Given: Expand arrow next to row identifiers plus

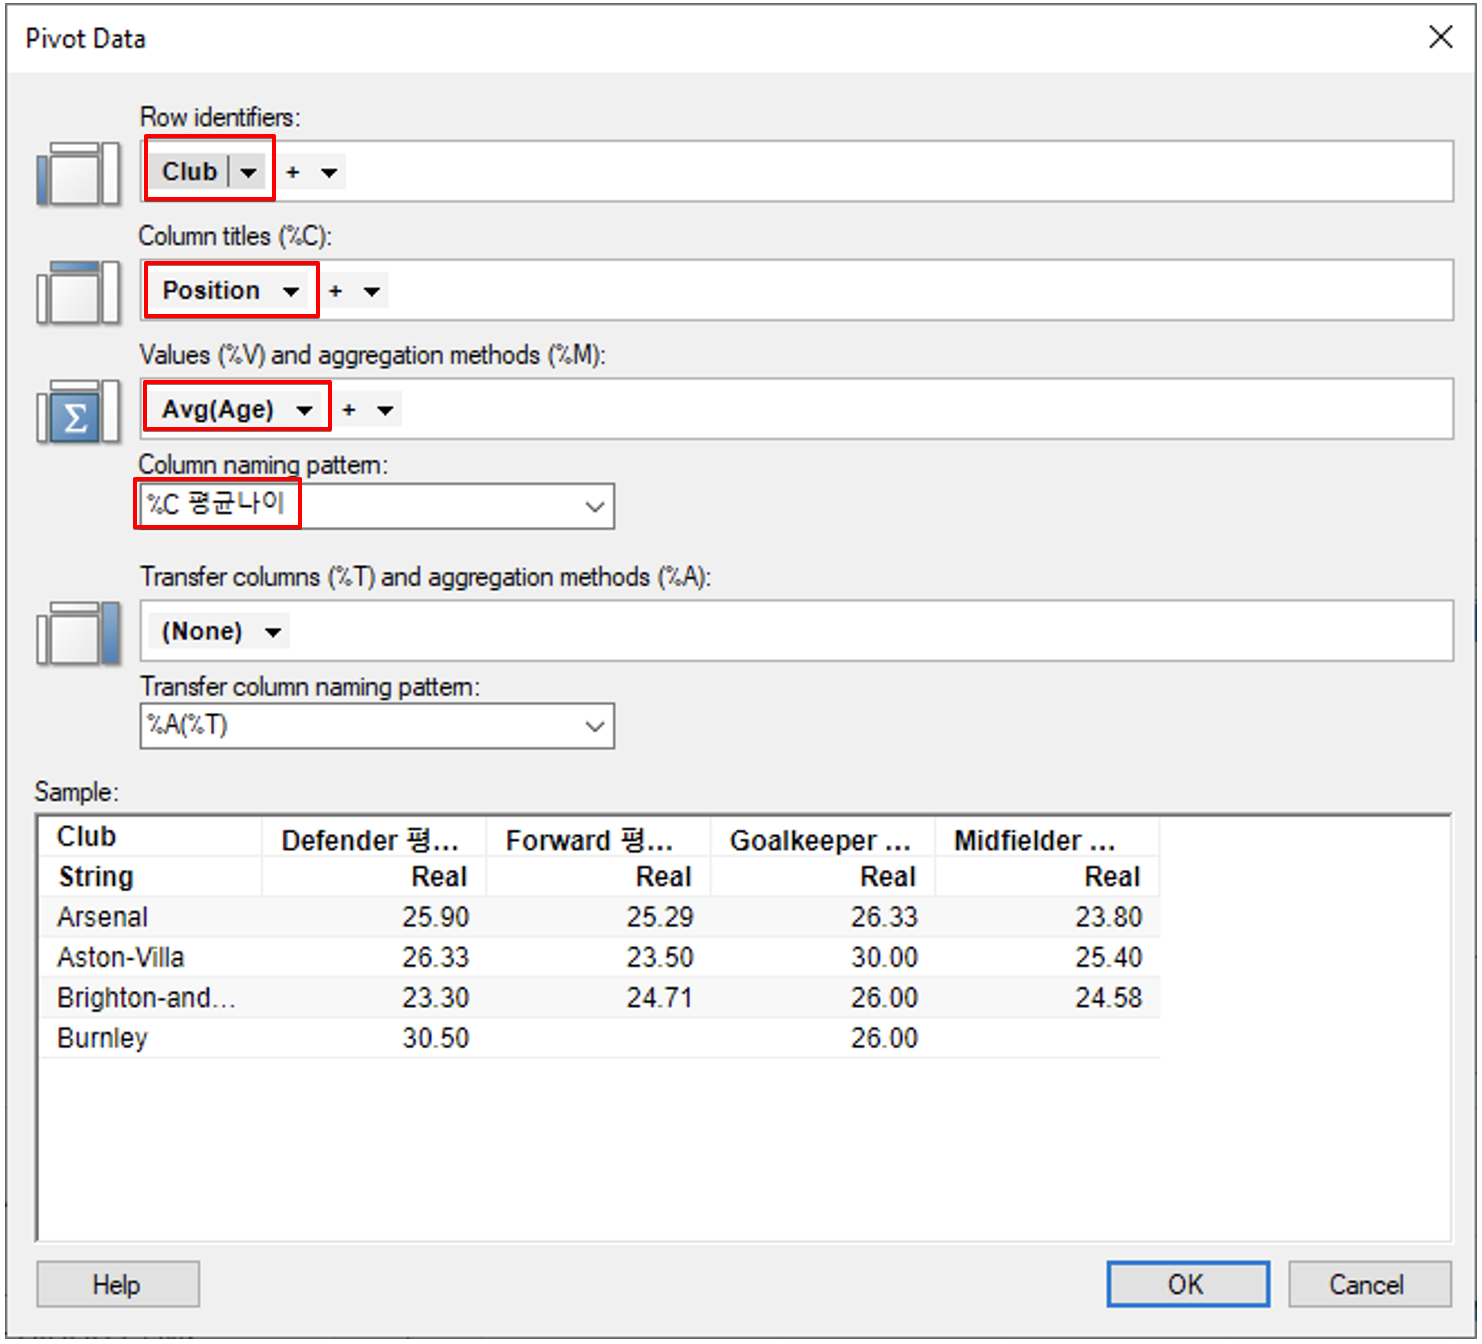Looking at the screenshot, I should pyautogui.click(x=329, y=173).
